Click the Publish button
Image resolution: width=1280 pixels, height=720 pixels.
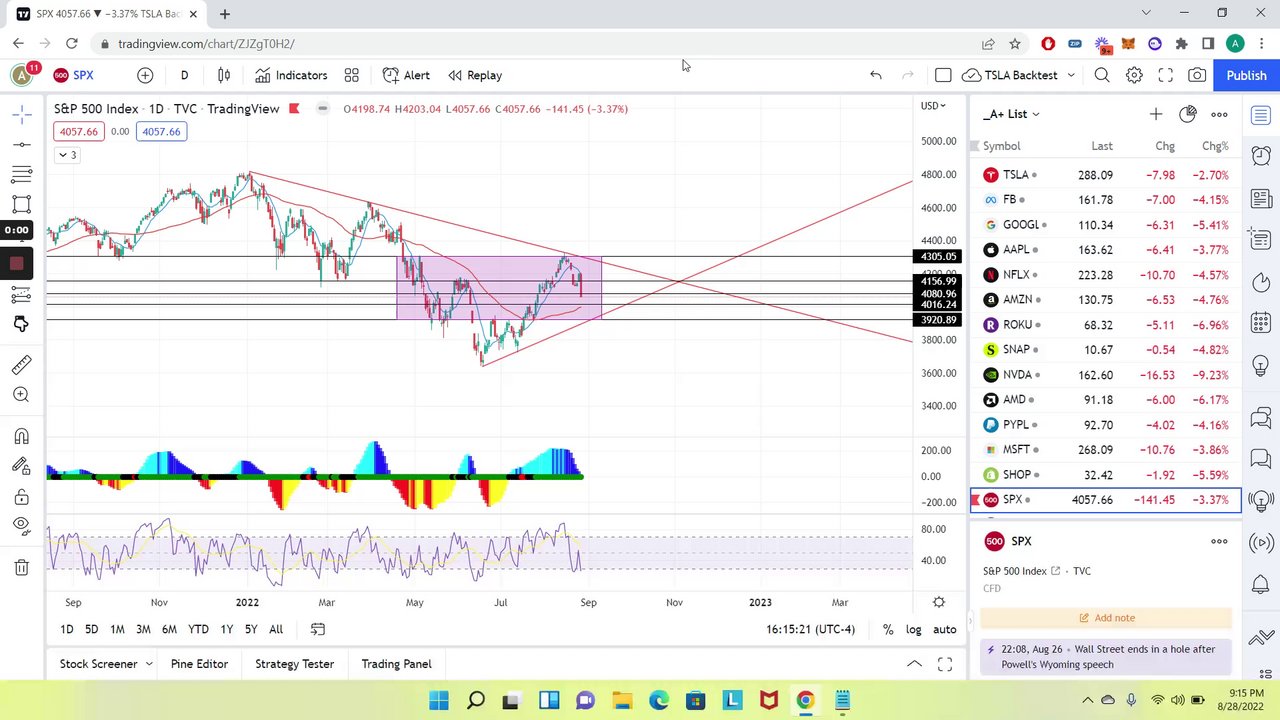point(1246,75)
